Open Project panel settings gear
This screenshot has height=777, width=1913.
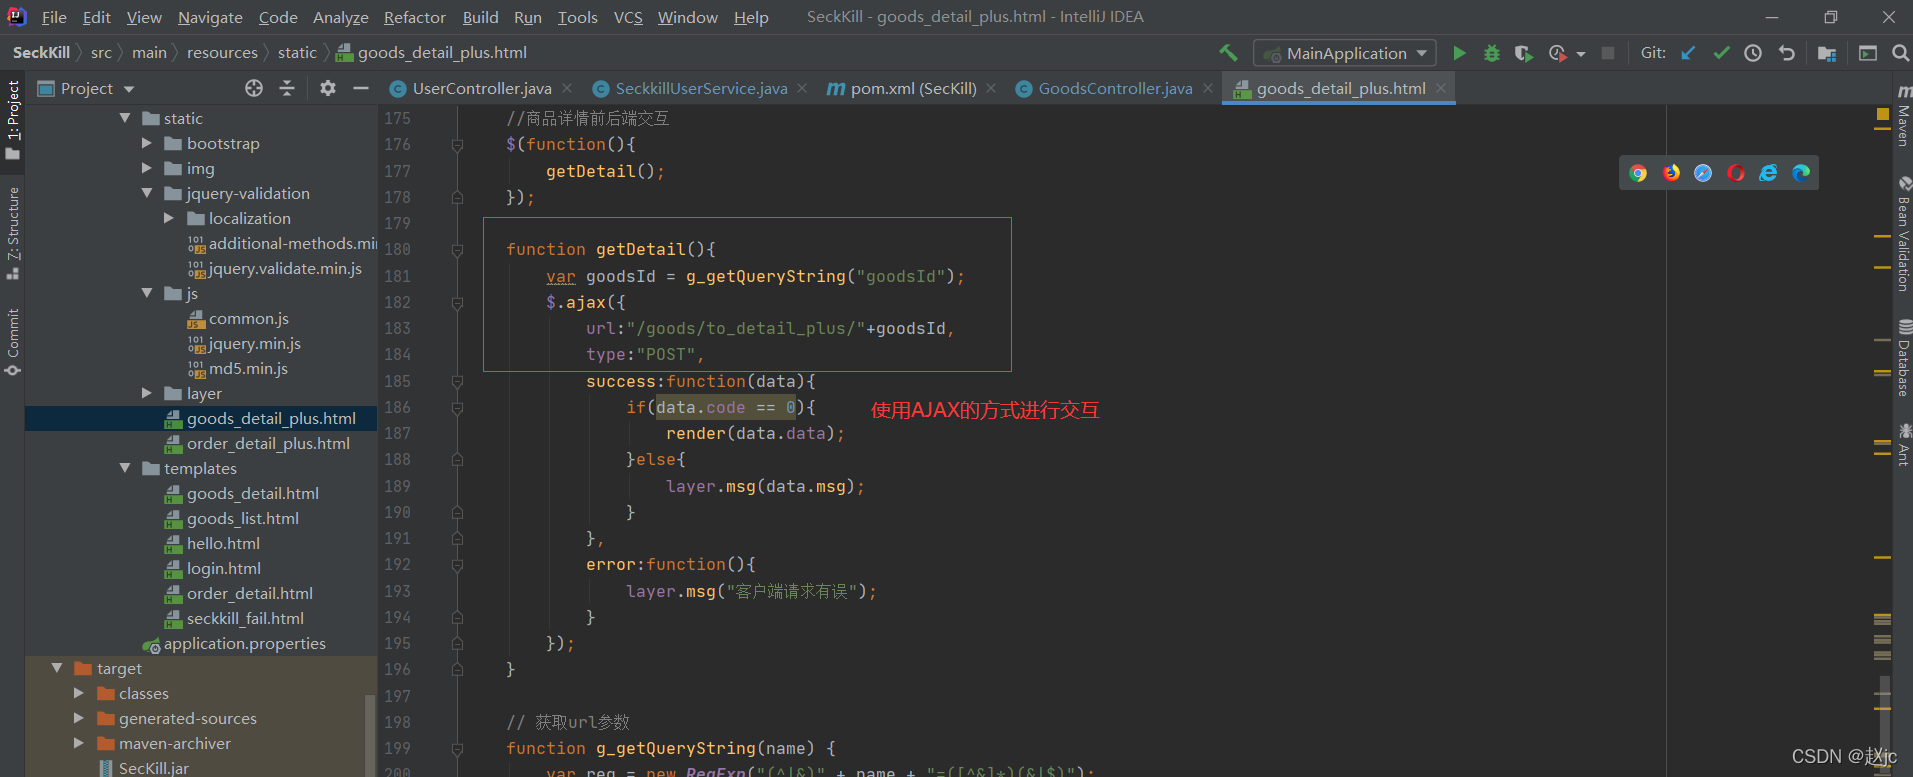(328, 88)
